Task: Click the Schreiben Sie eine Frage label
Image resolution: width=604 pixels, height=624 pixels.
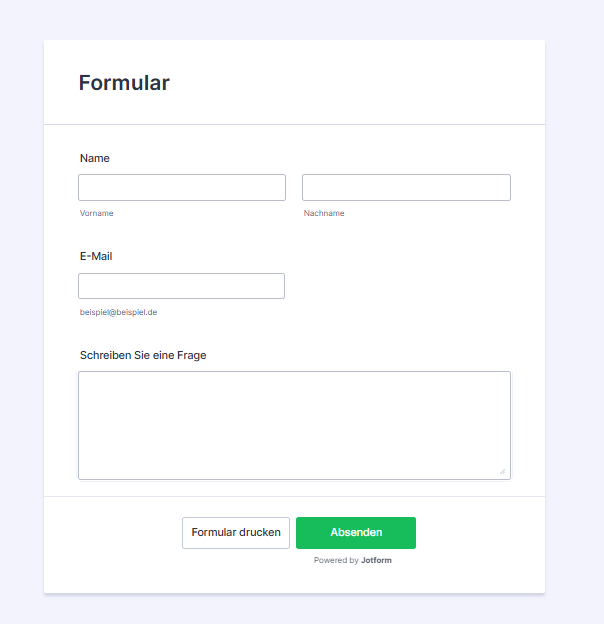Action: pos(143,355)
